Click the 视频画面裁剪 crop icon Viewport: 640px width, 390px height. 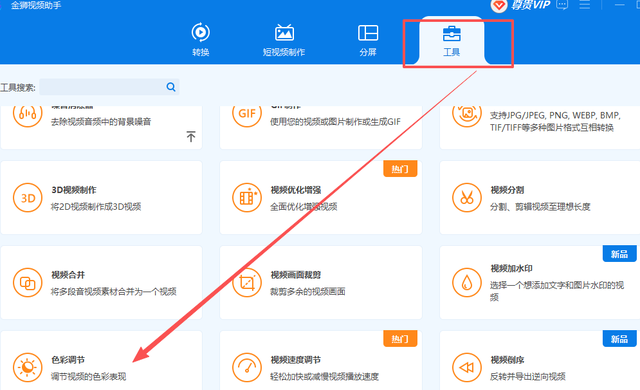[247, 283]
